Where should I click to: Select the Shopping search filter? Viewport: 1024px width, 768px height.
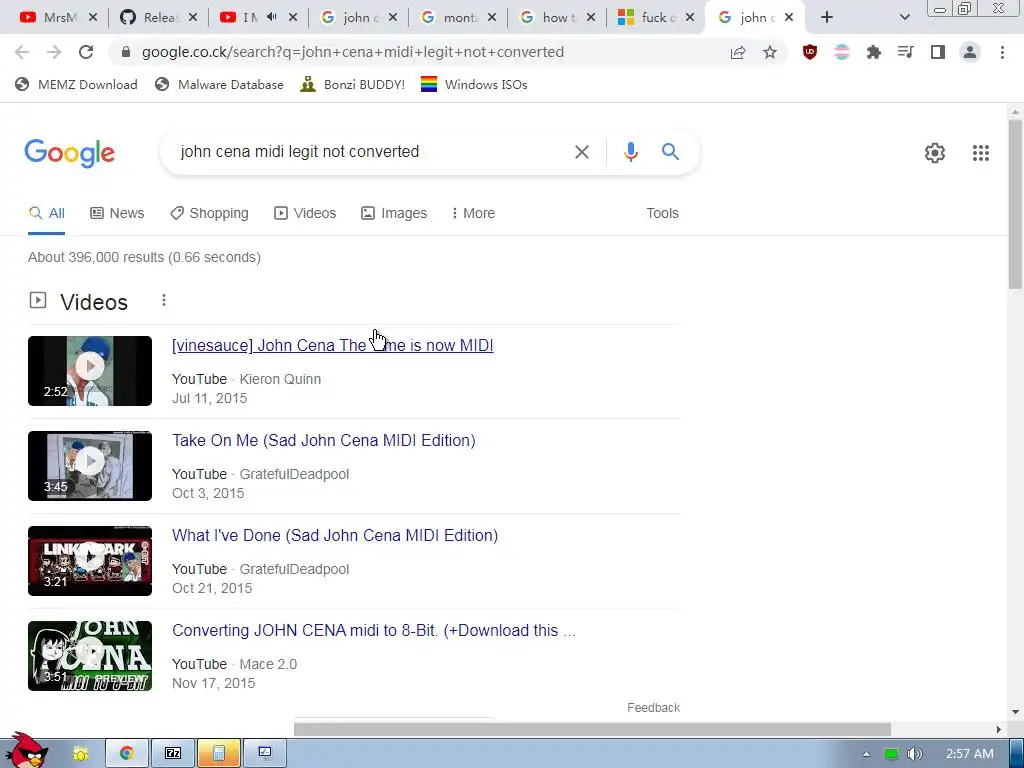click(209, 213)
